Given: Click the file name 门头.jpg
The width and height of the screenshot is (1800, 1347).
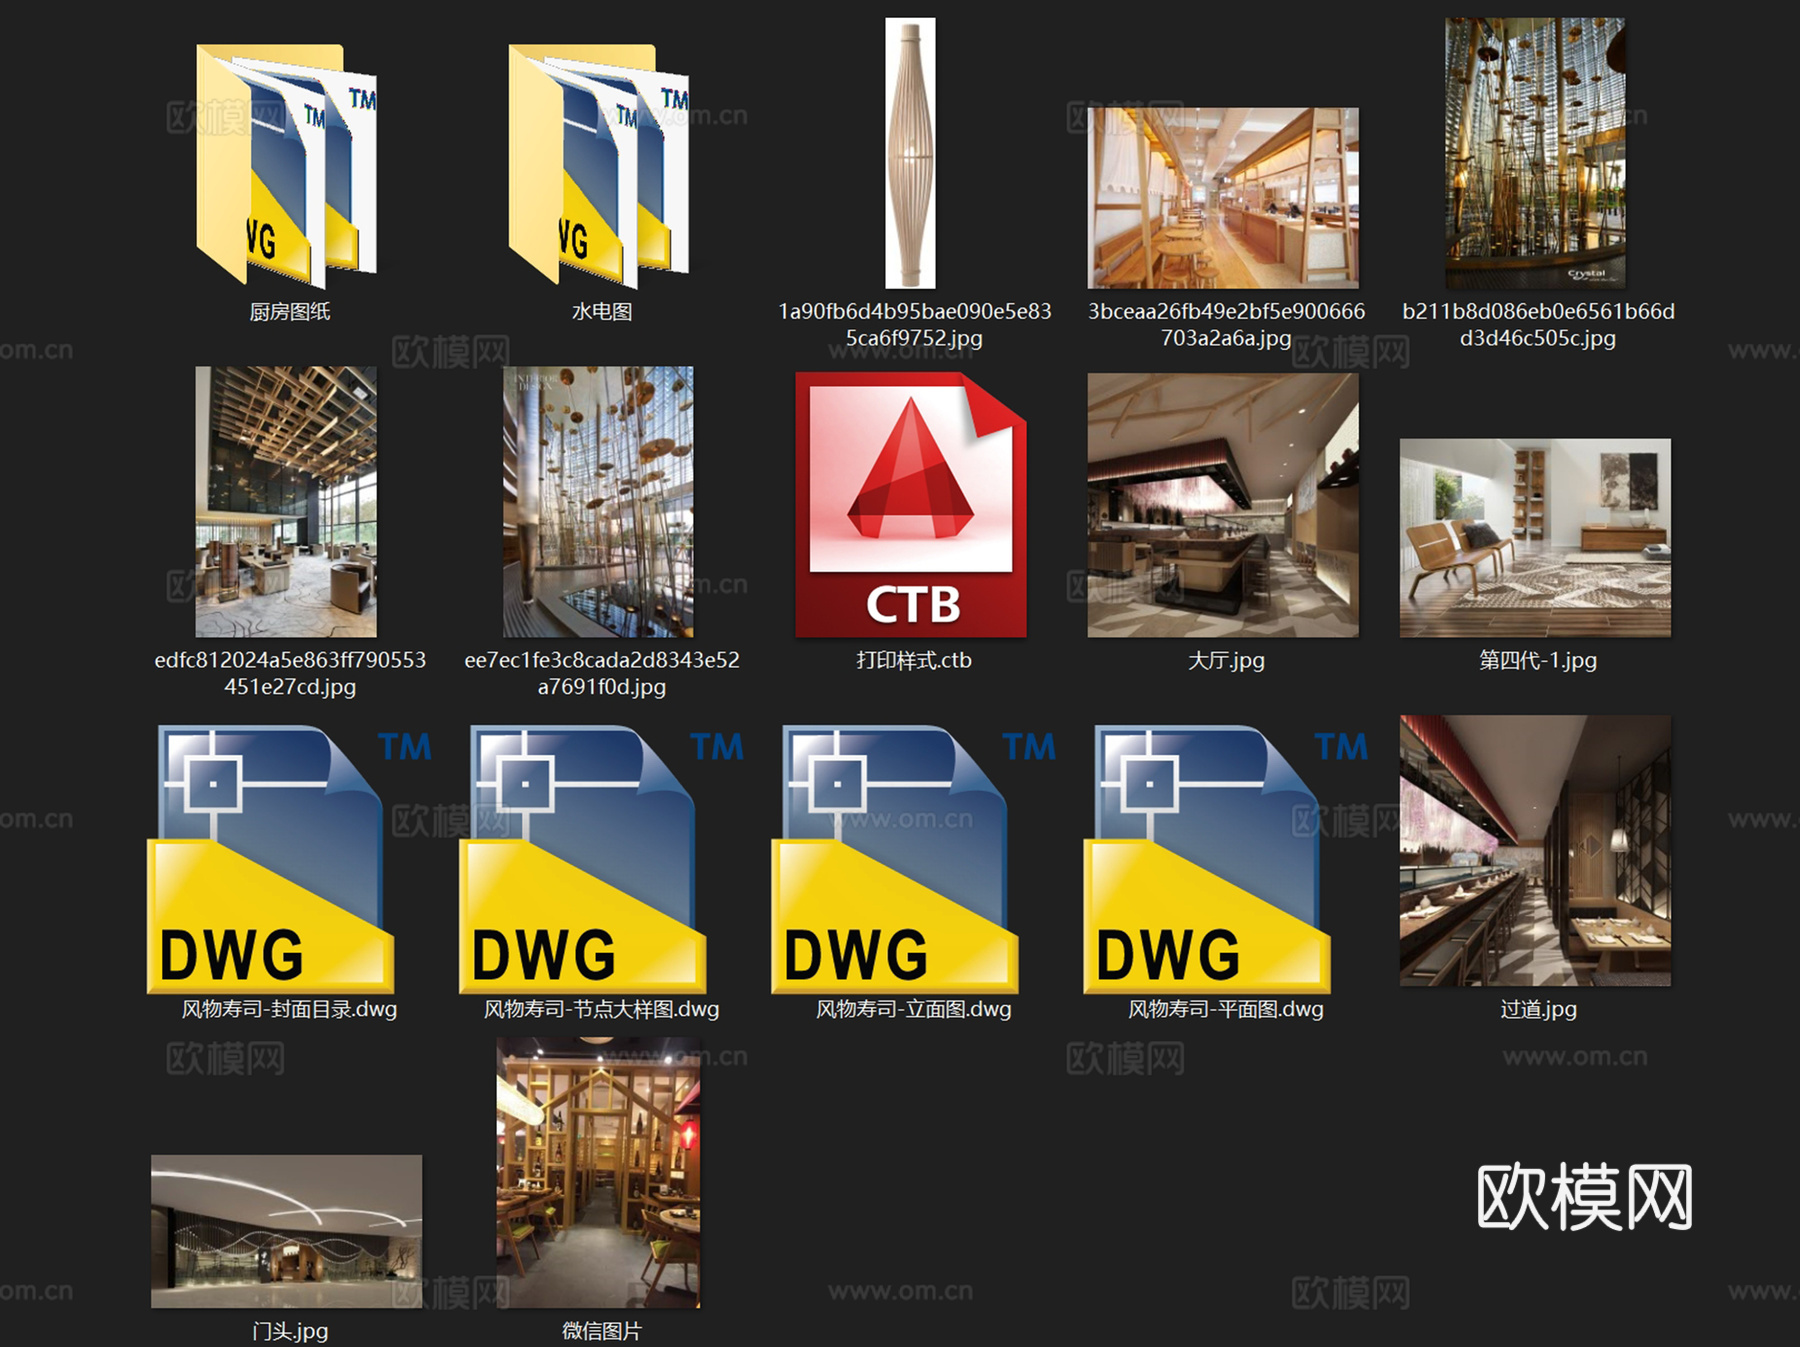Looking at the screenshot, I should point(290,1331).
